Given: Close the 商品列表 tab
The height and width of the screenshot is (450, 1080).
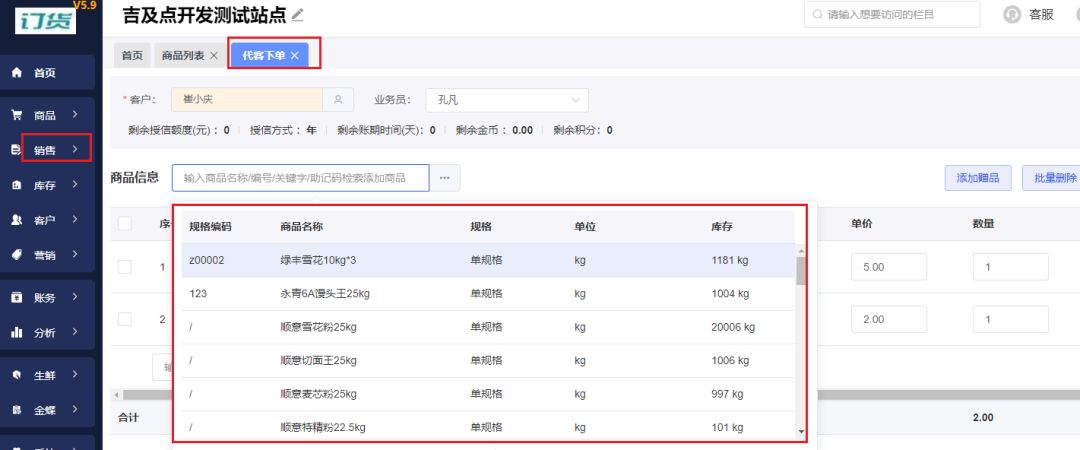Looking at the screenshot, I should pyautogui.click(x=214, y=56).
